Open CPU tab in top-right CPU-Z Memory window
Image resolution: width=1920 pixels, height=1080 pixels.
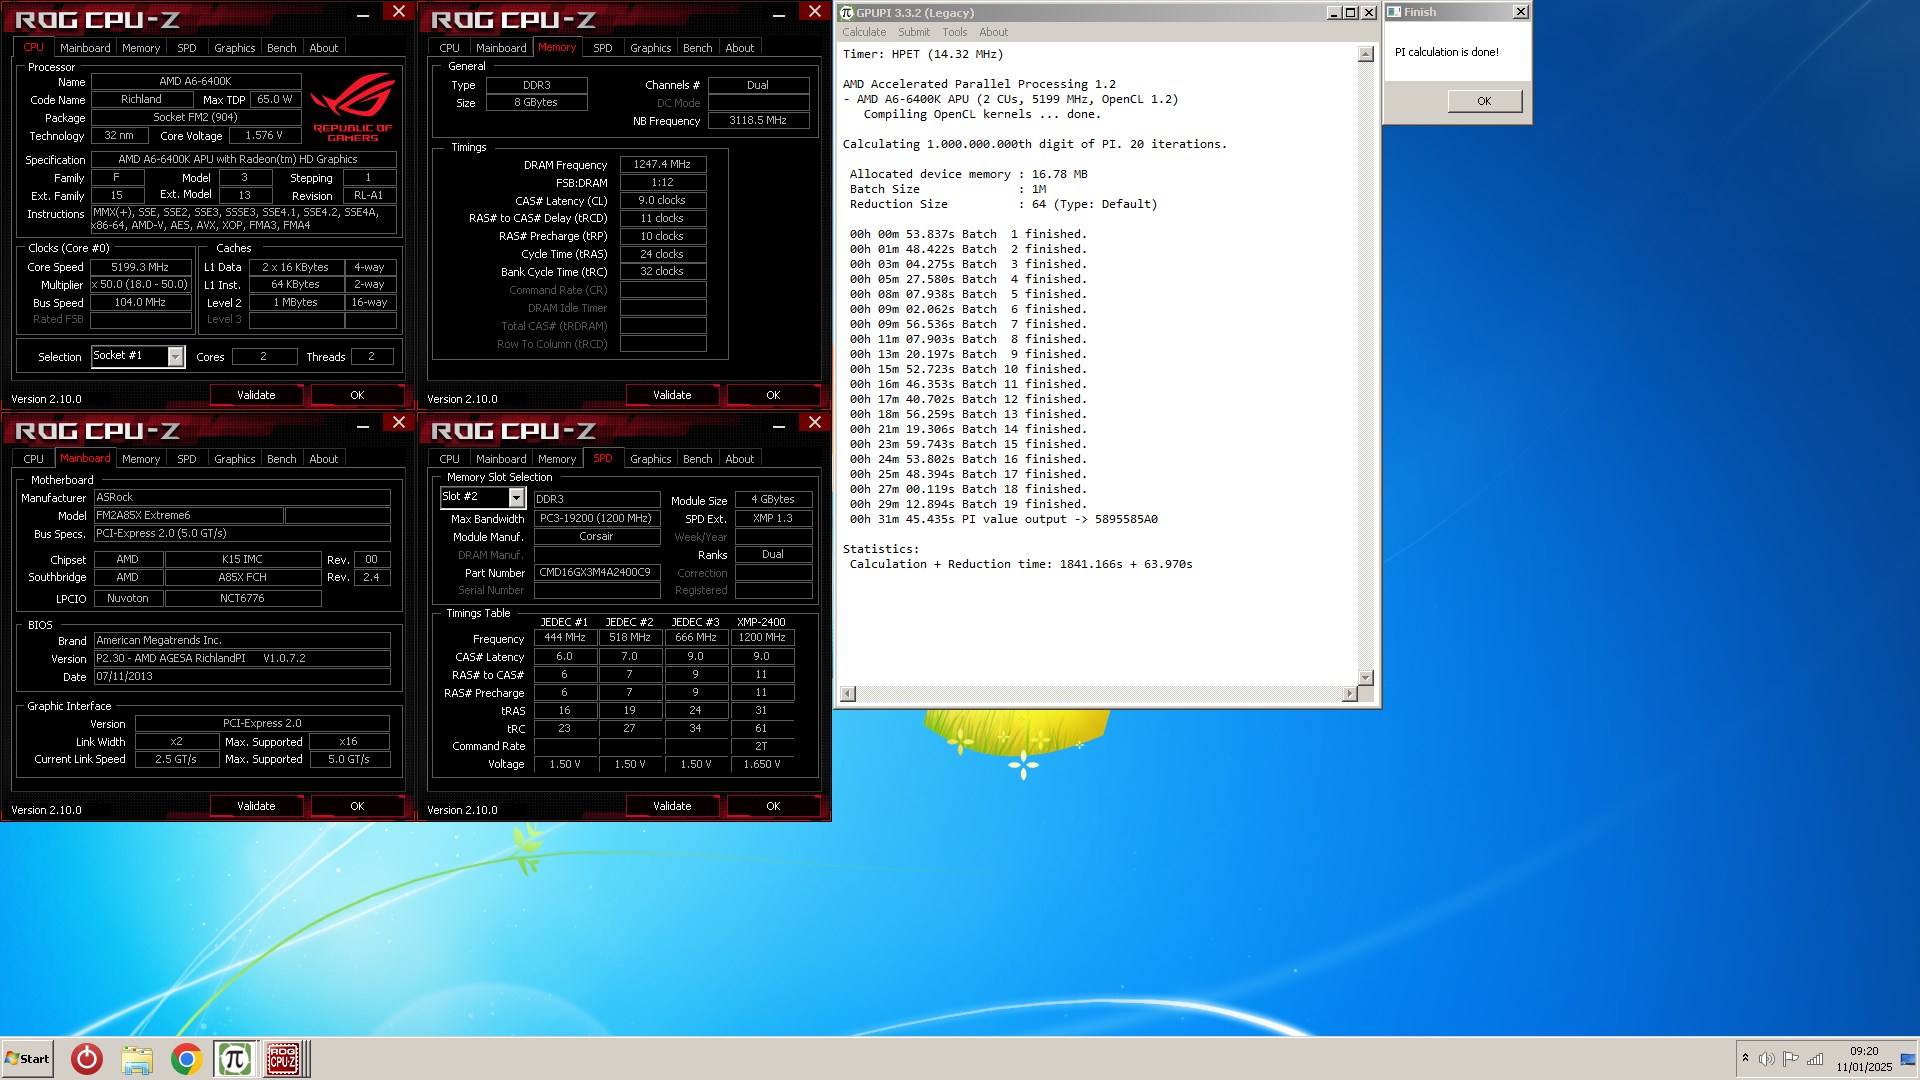(x=450, y=48)
